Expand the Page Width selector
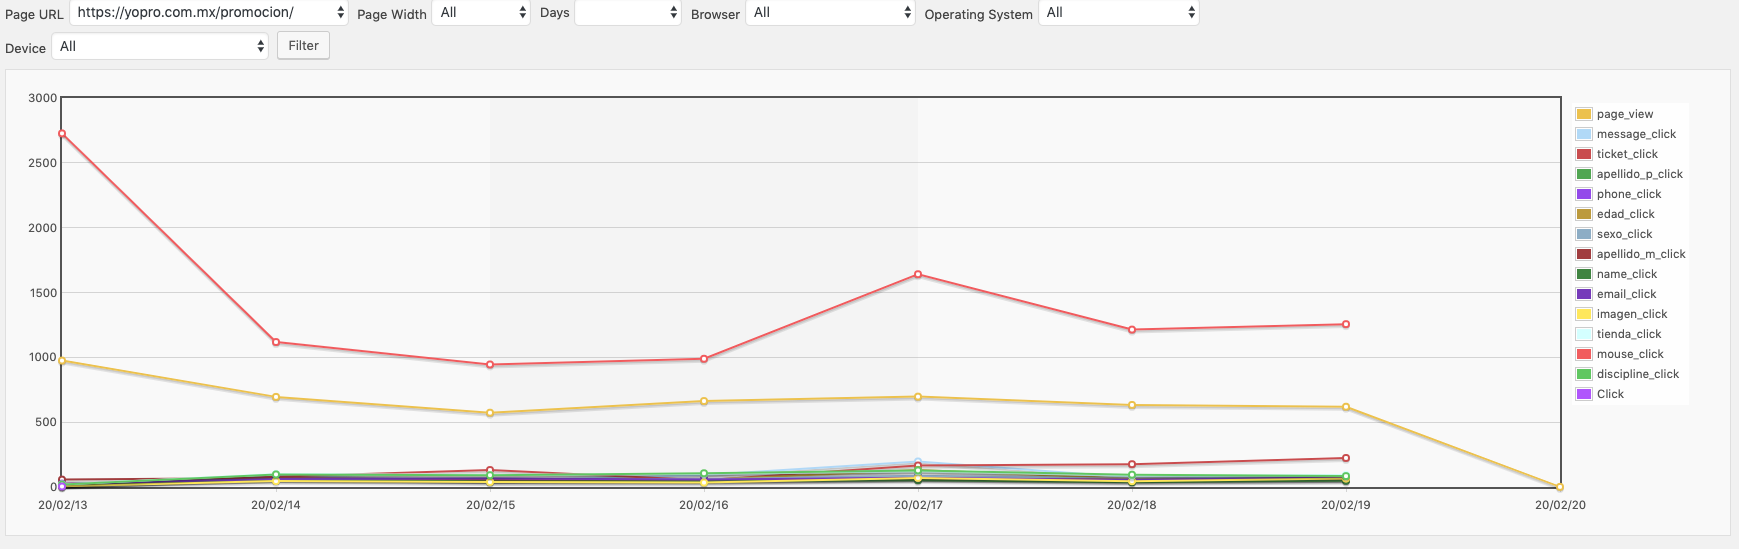 click(481, 13)
